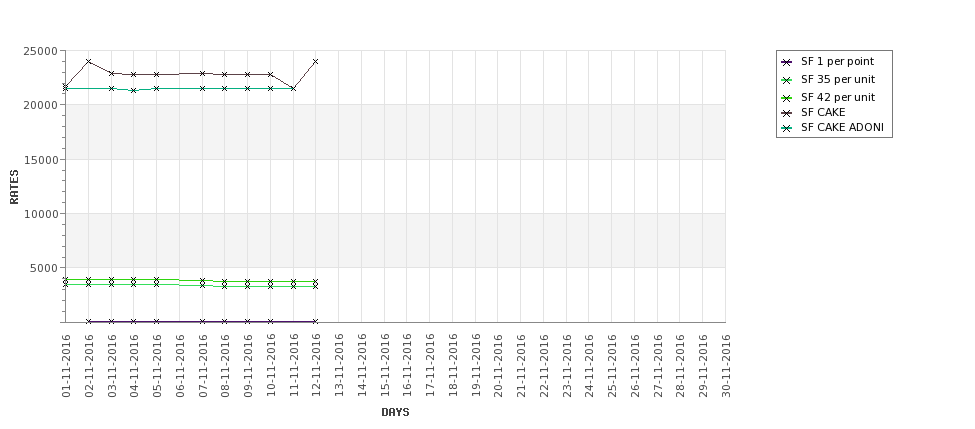
Task: Click the 25000 value on rates axis
Action: [x=41, y=51]
